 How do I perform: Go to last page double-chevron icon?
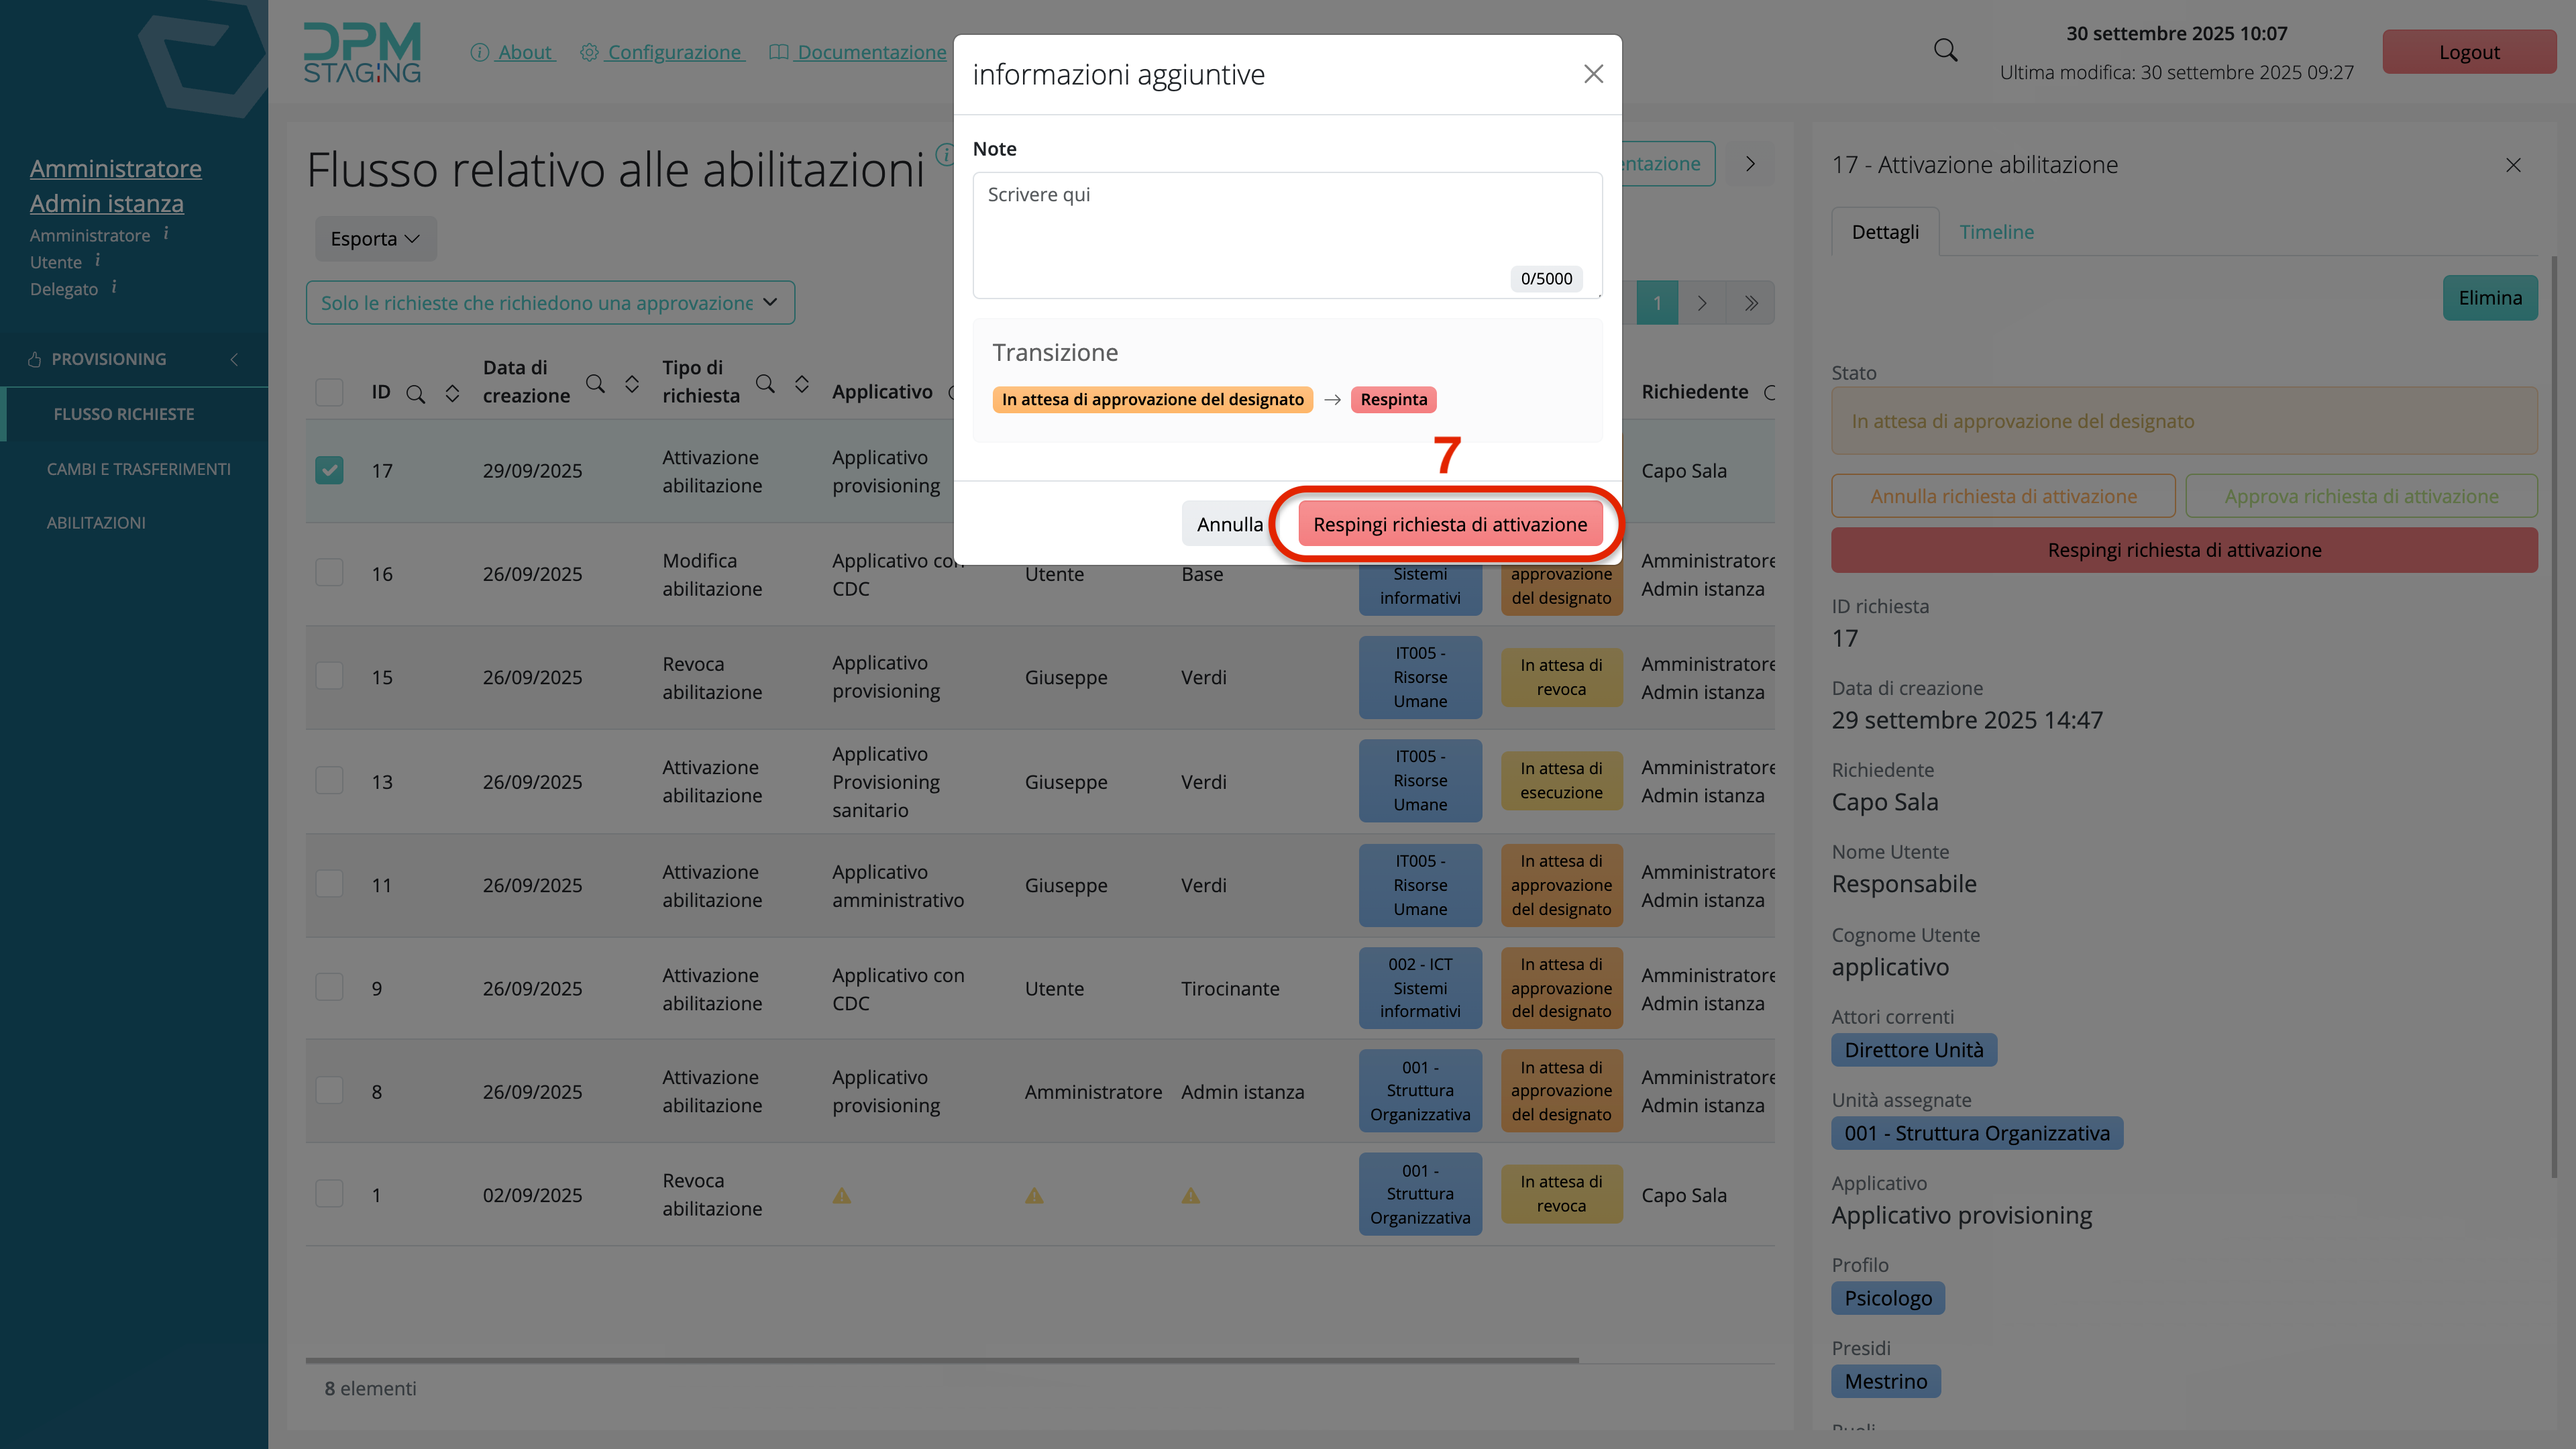tap(1751, 303)
